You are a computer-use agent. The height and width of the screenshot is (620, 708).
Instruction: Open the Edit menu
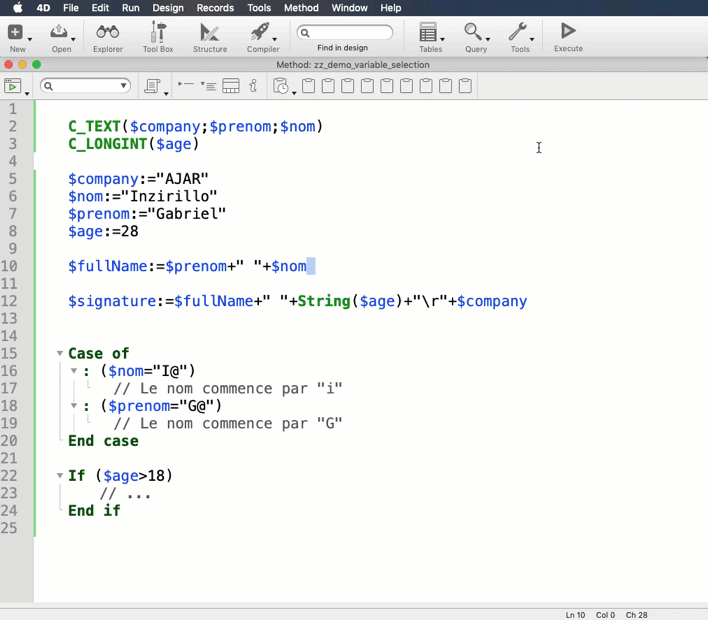click(100, 8)
